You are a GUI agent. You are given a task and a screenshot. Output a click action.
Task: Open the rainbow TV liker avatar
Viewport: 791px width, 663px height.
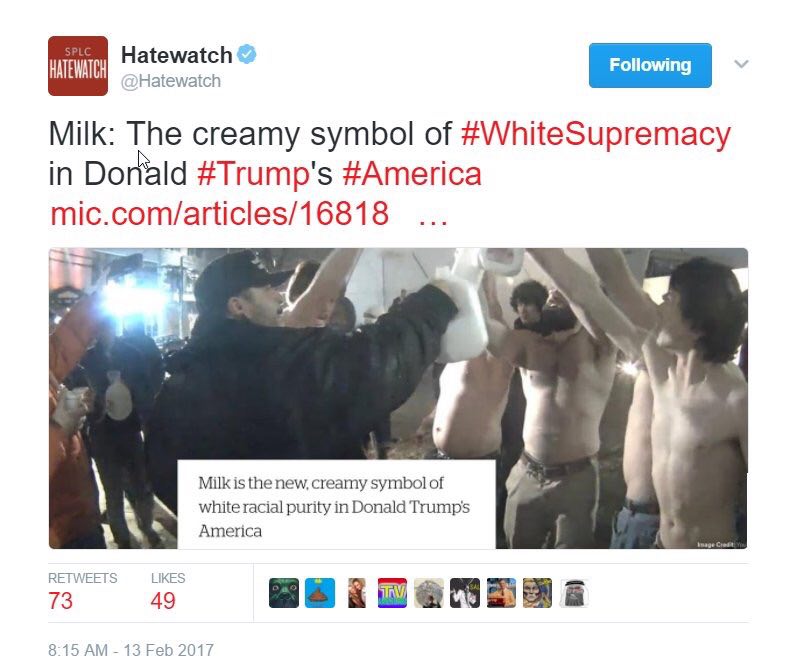pos(392,593)
